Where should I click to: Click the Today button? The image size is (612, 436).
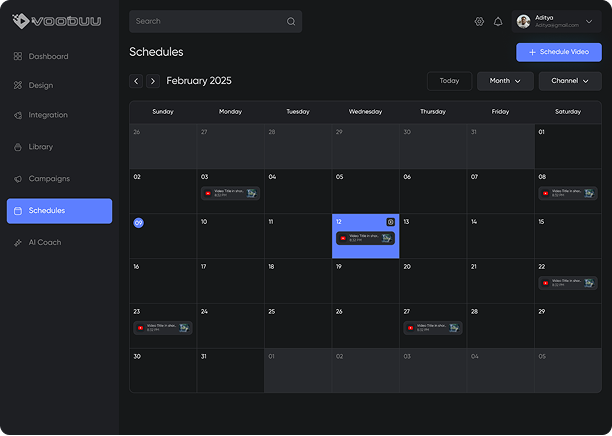pos(449,81)
